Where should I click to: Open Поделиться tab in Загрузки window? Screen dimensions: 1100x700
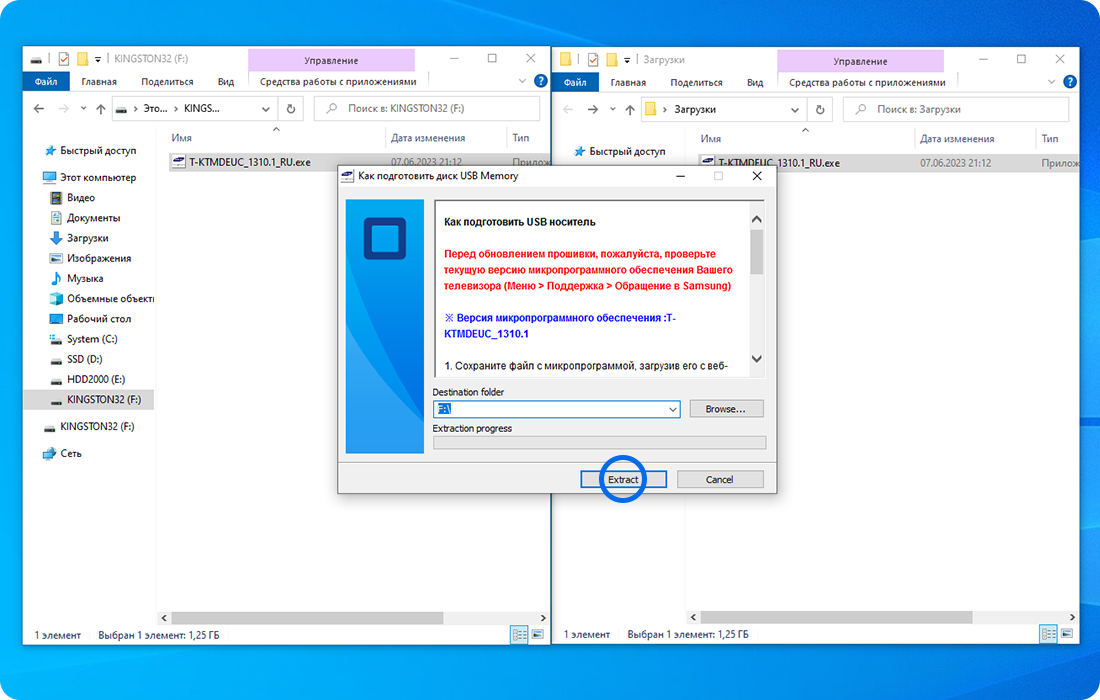click(x=696, y=83)
